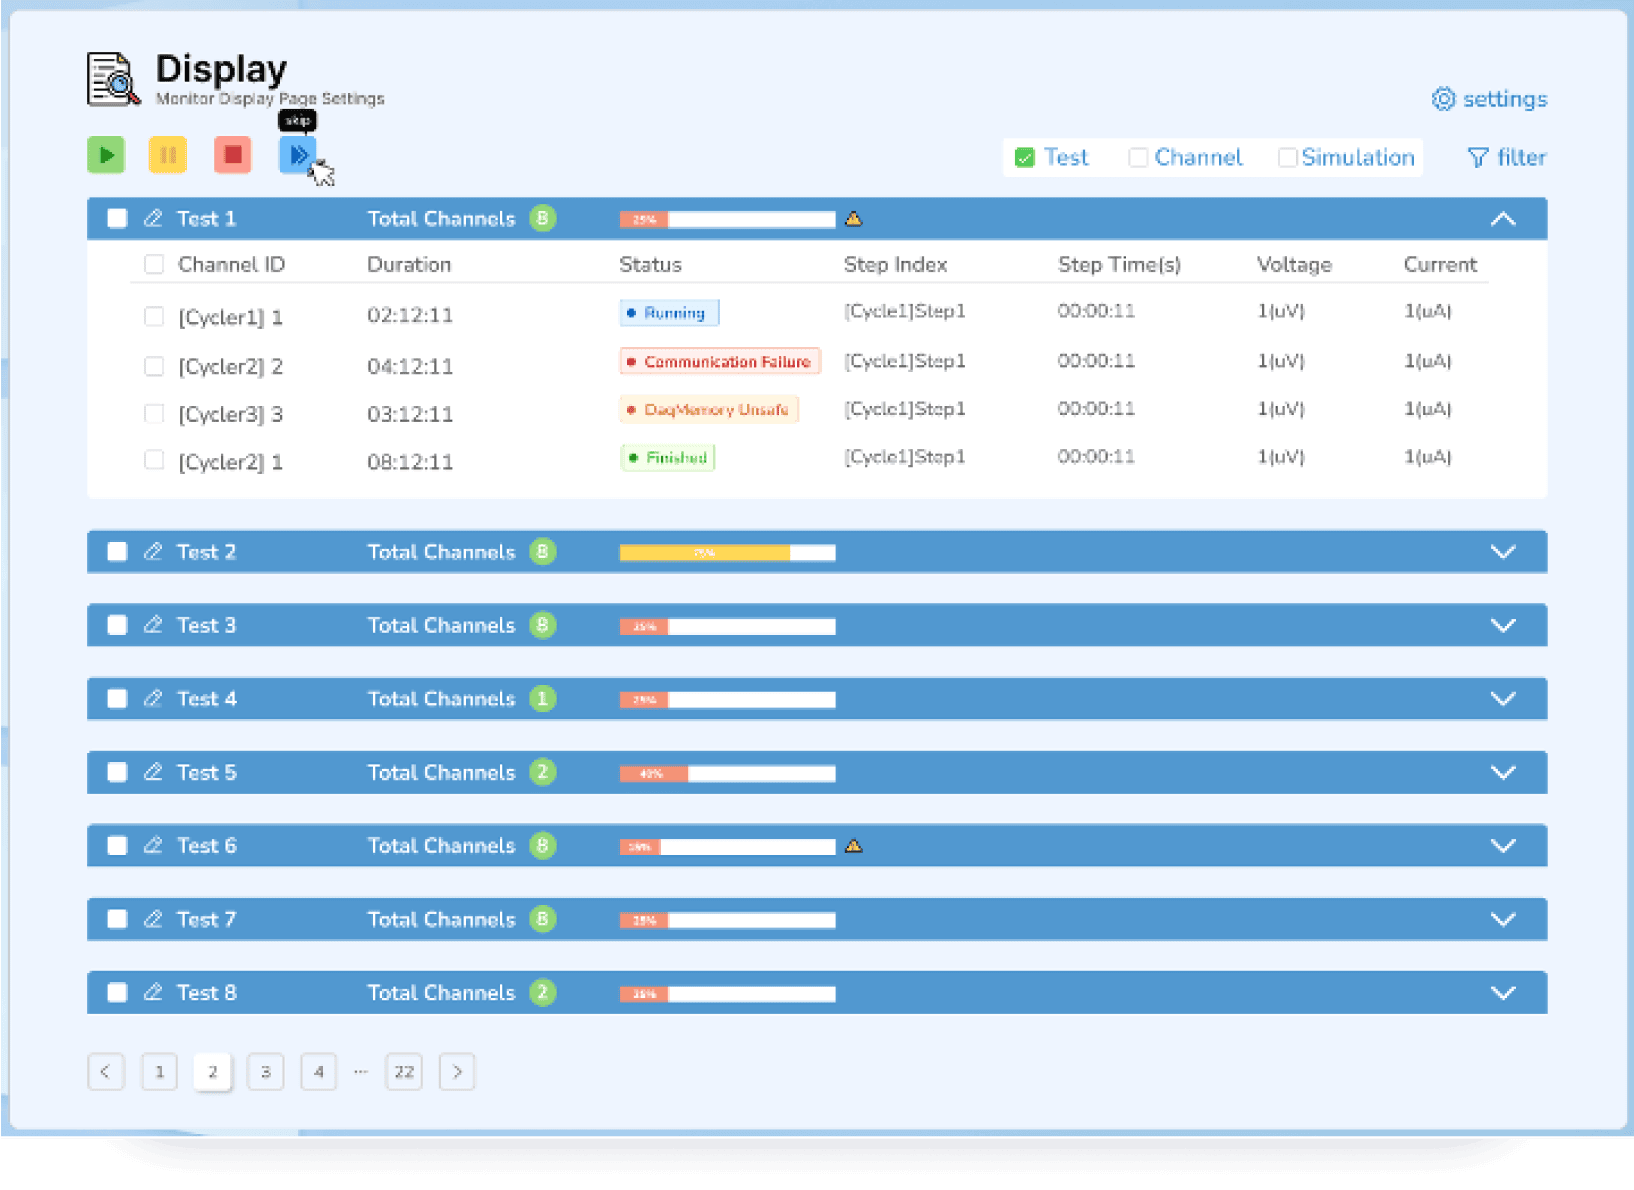The width and height of the screenshot is (1634, 1190).
Task: Go to page 4
Action: (x=318, y=1071)
